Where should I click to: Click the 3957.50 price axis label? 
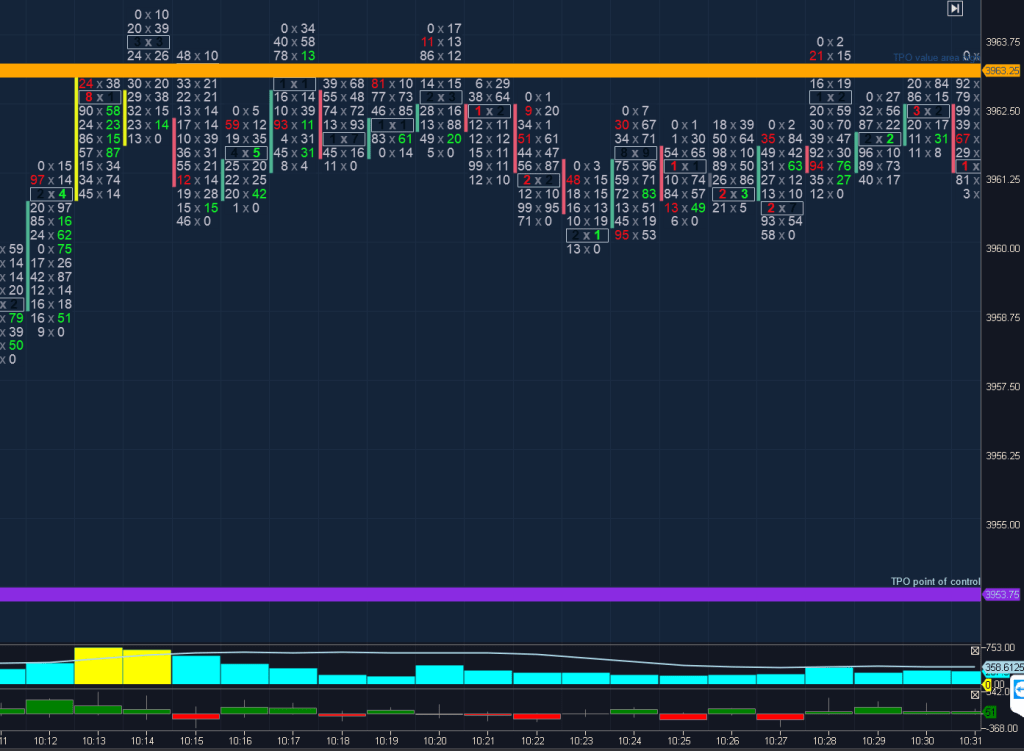(x=1001, y=387)
